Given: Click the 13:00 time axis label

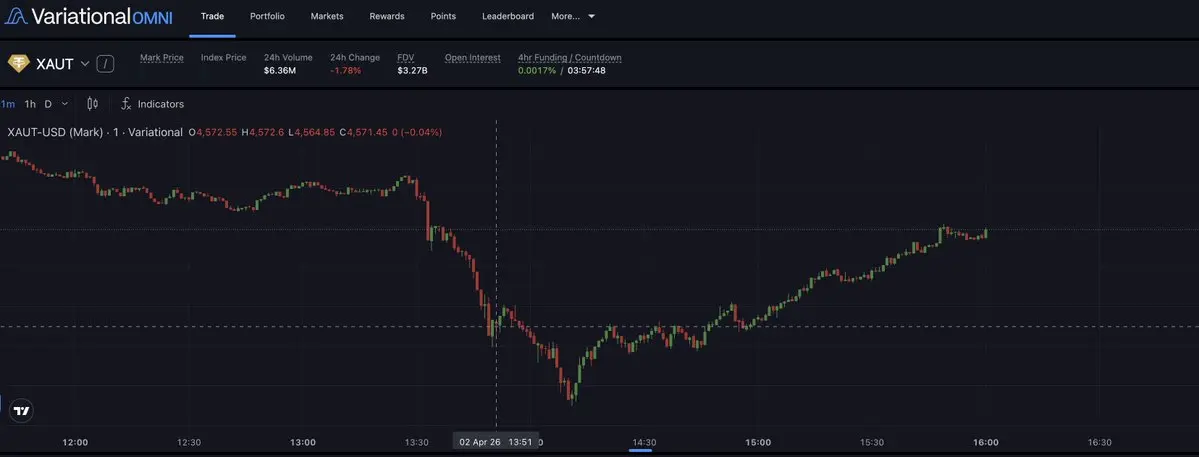Looking at the screenshot, I should click(303, 442).
